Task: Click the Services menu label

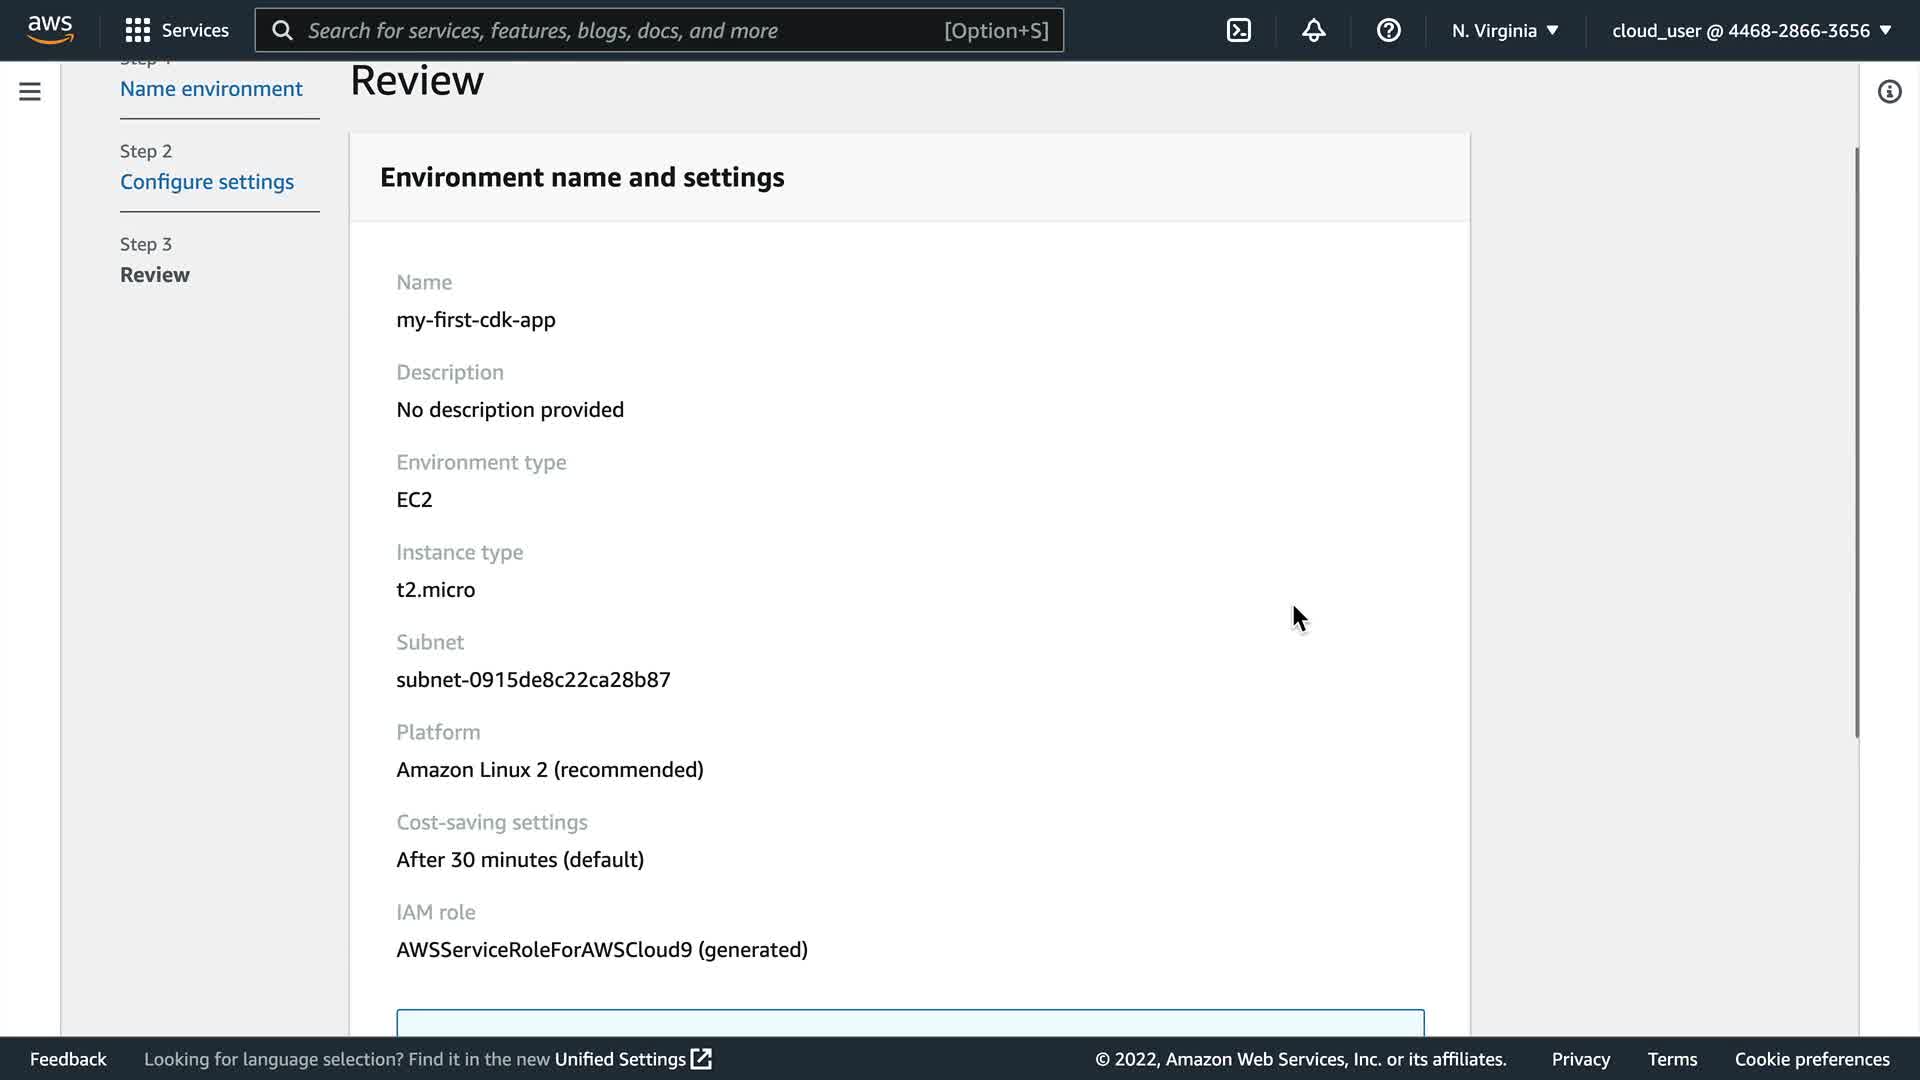Action: point(195,30)
